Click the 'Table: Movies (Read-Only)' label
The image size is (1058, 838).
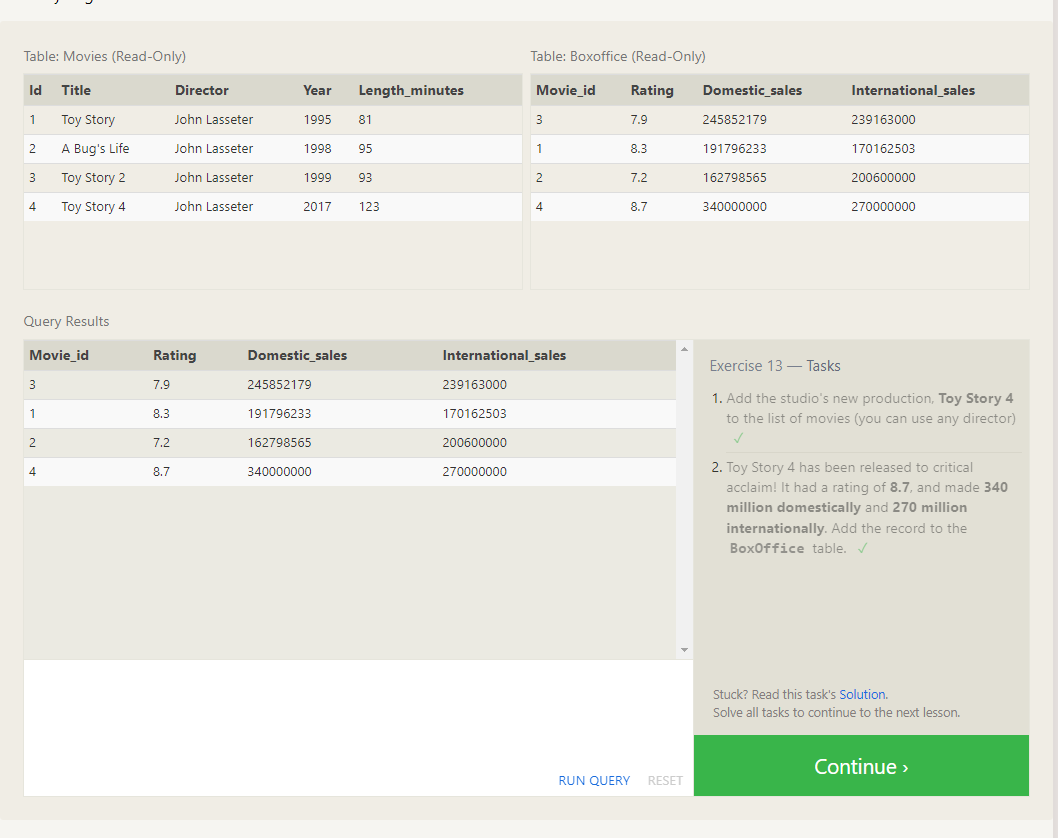(x=105, y=57)
